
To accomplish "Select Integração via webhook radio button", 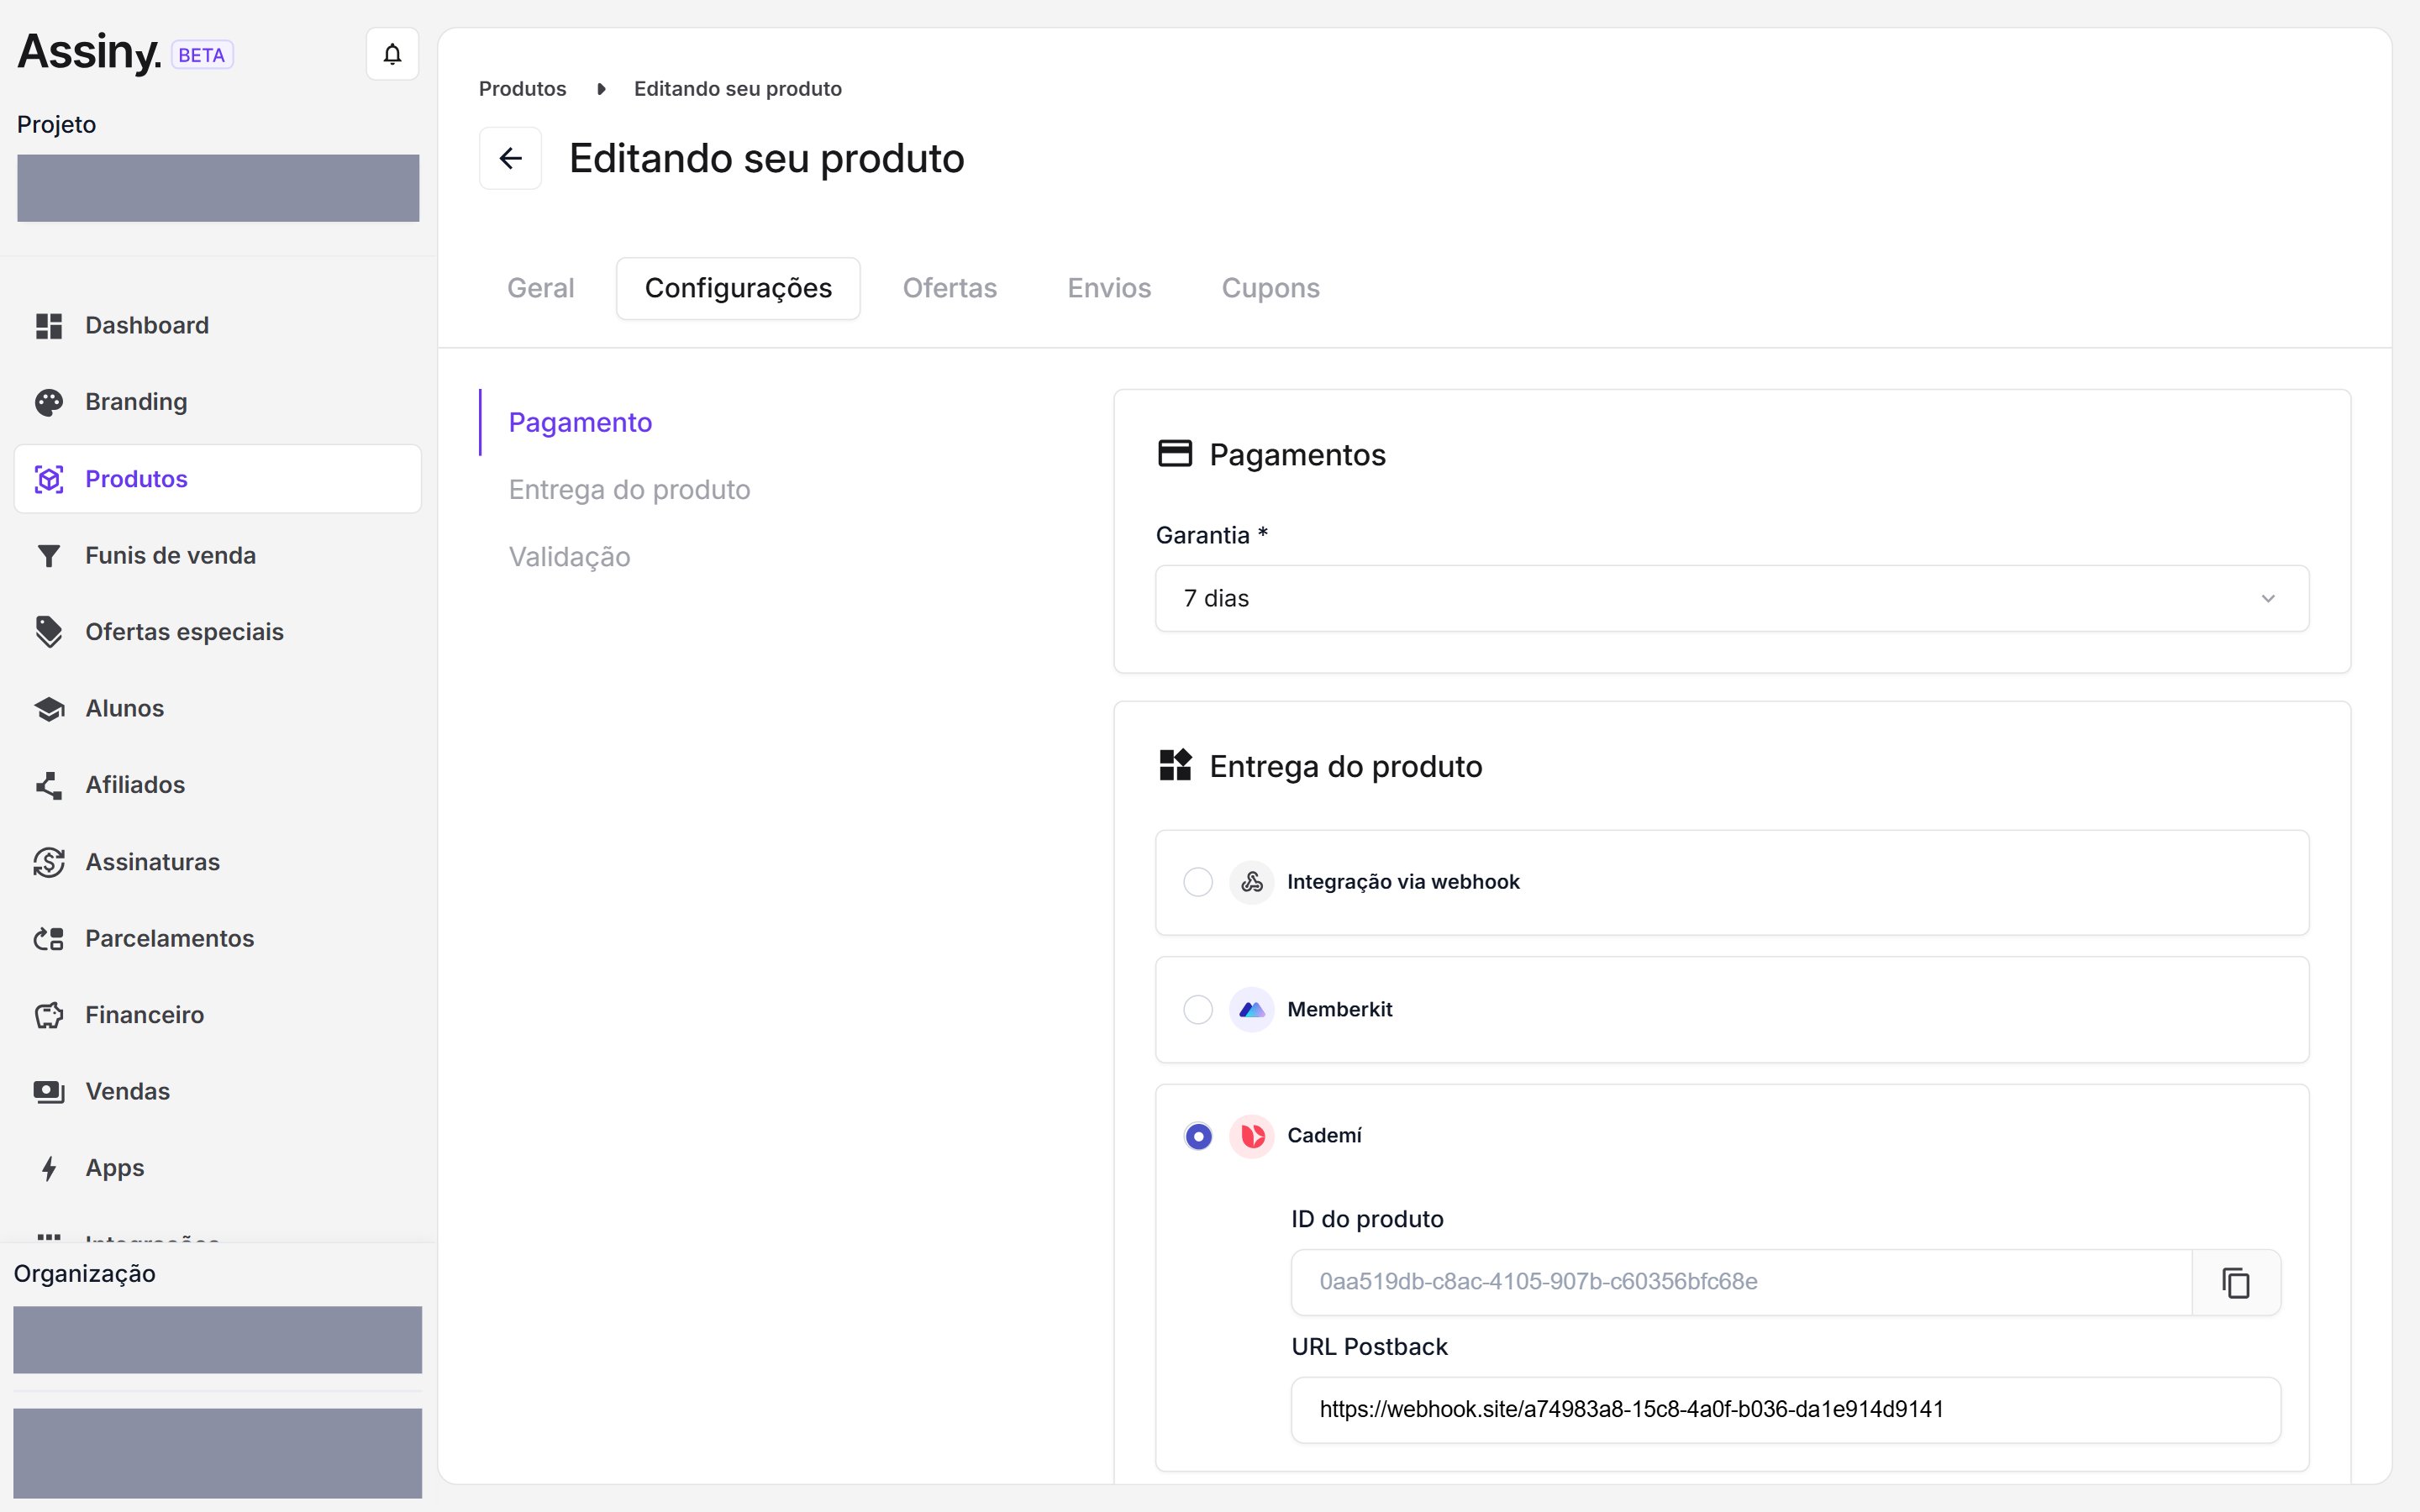I will [x=1198, y=882].
